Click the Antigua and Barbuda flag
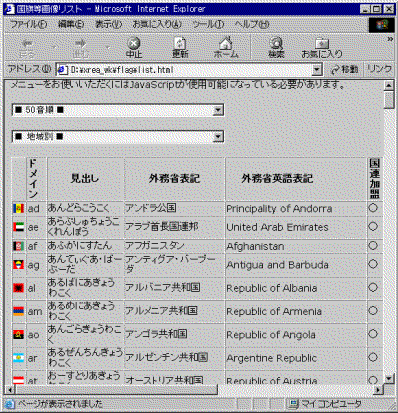Screen dimensions: 398x413 pyautogui.click(x=18, y=265)
